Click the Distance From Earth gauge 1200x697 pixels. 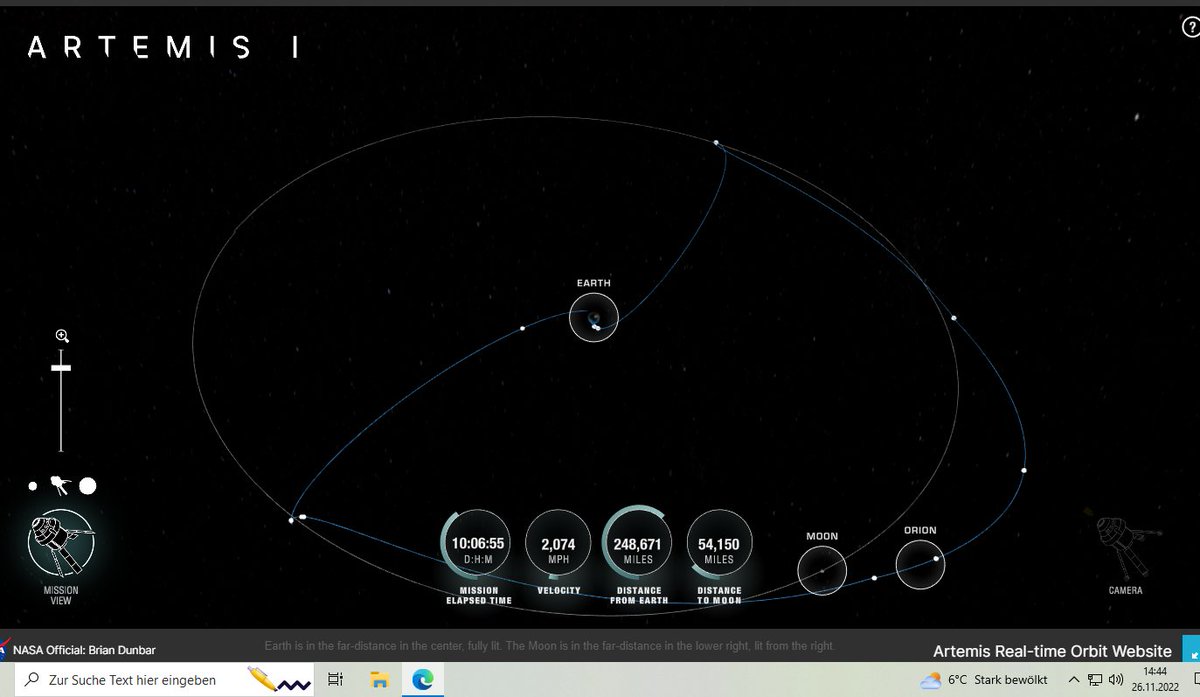tap(638, 545)
